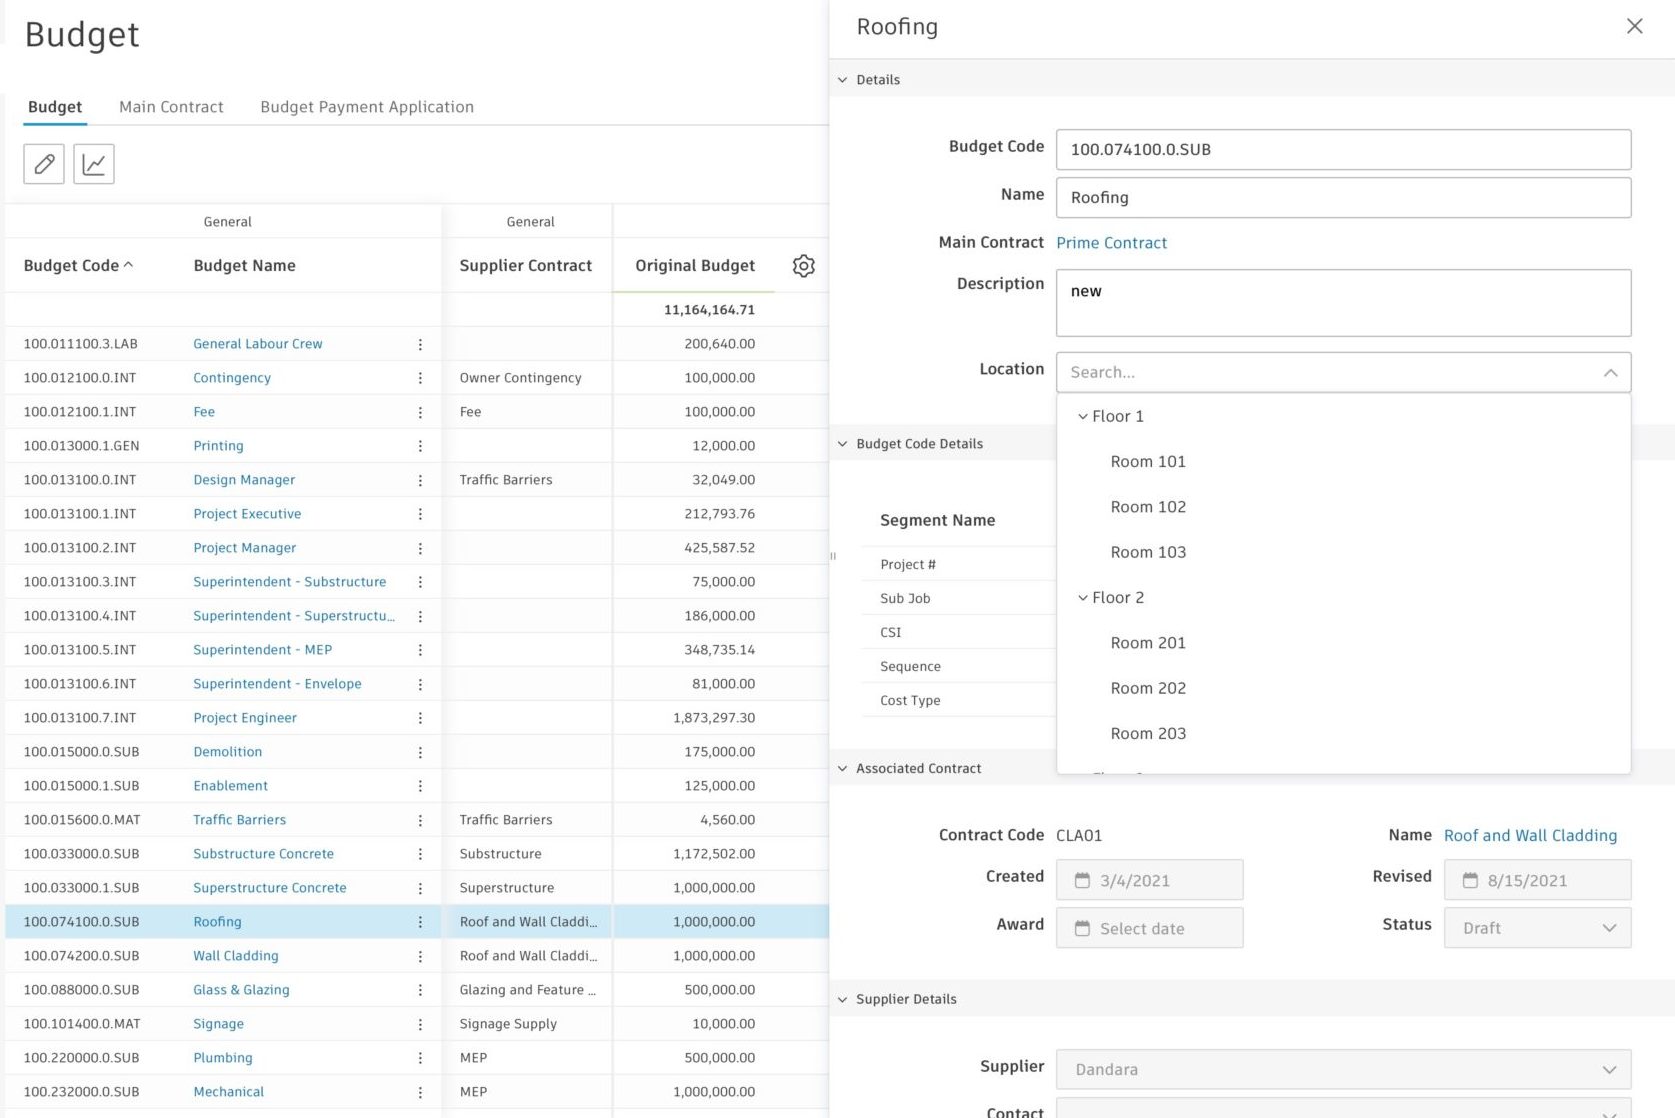The width and height of the screenshot is (1675, 1118).
Task: Close the Location dropdown chevron
Action: (x=1610, y=372)
